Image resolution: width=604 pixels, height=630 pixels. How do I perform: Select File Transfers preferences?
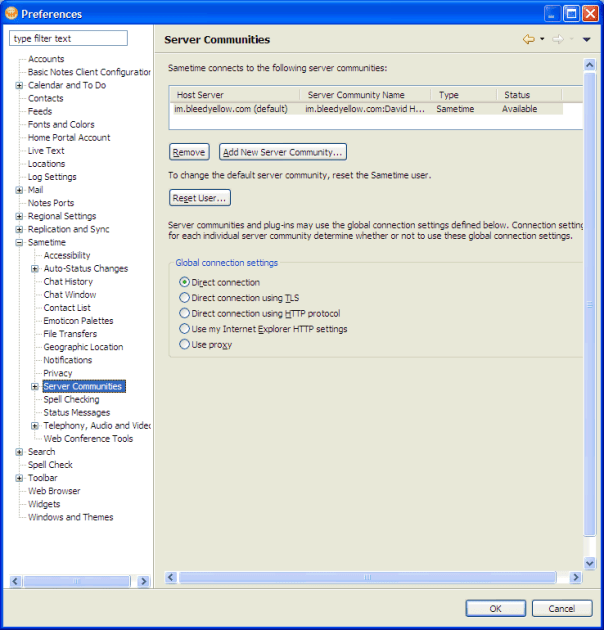click(70, 334)
